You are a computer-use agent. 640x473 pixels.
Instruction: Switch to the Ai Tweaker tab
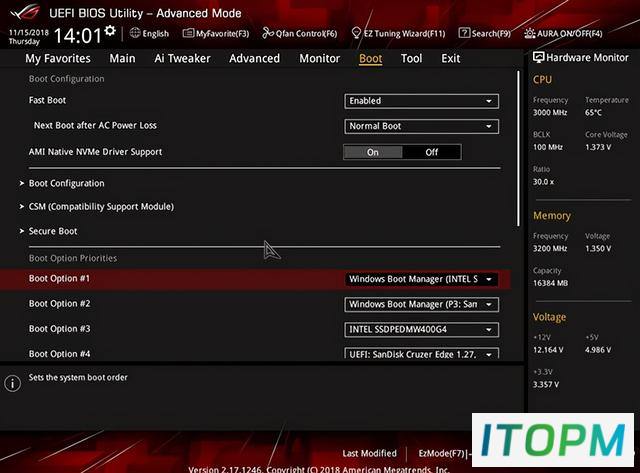tap(182, 58)
